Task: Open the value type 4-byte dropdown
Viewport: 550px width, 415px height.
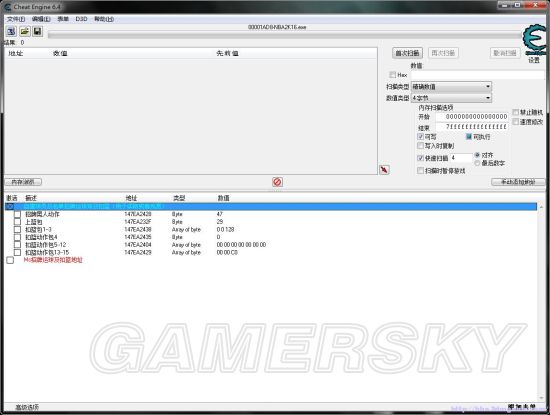Action: click(x=451, y=98)
